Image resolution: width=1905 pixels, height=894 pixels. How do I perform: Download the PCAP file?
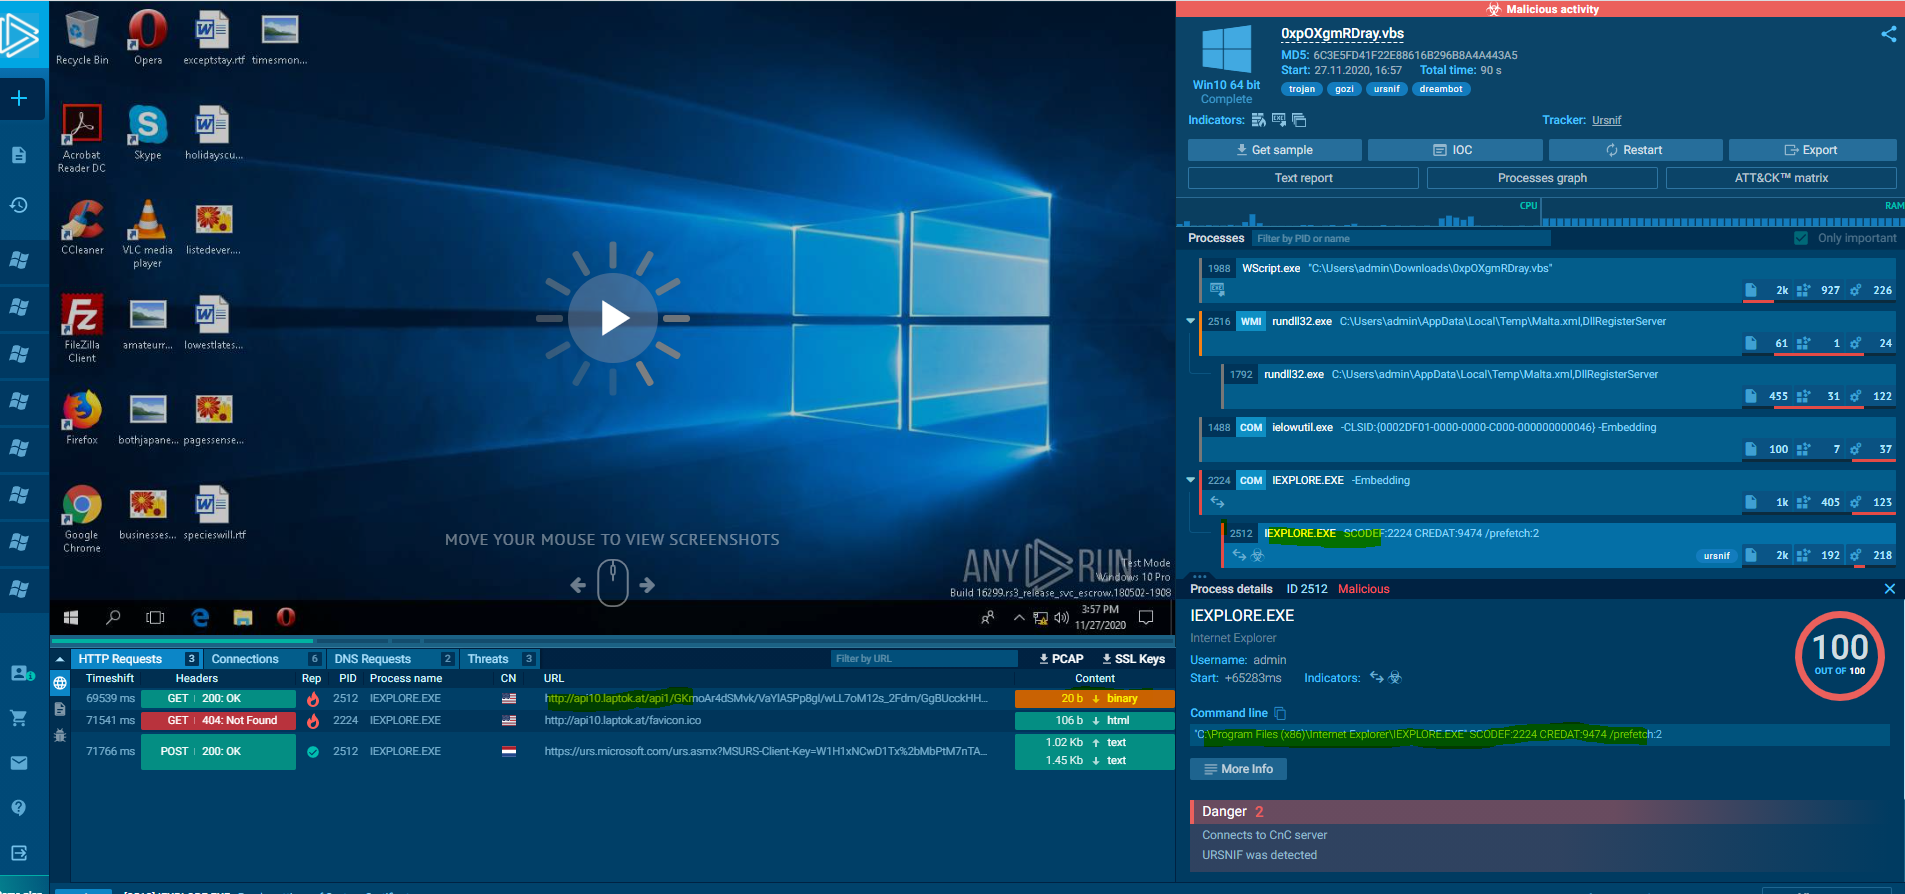click(1061, 659)
